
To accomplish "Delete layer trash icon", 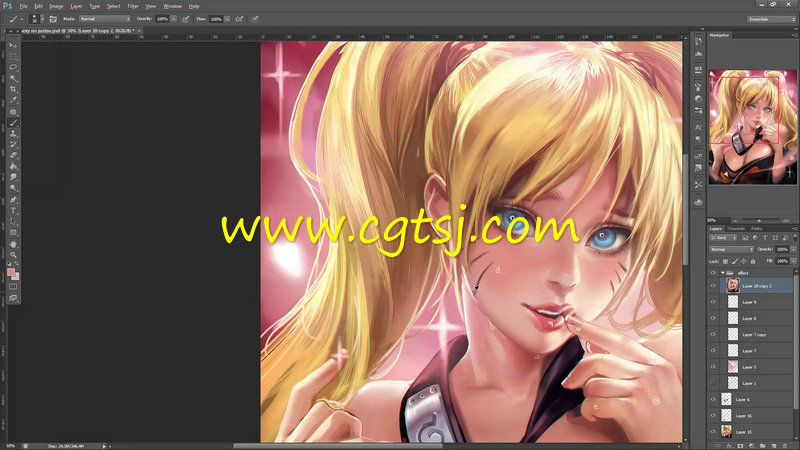I will 785,446.
